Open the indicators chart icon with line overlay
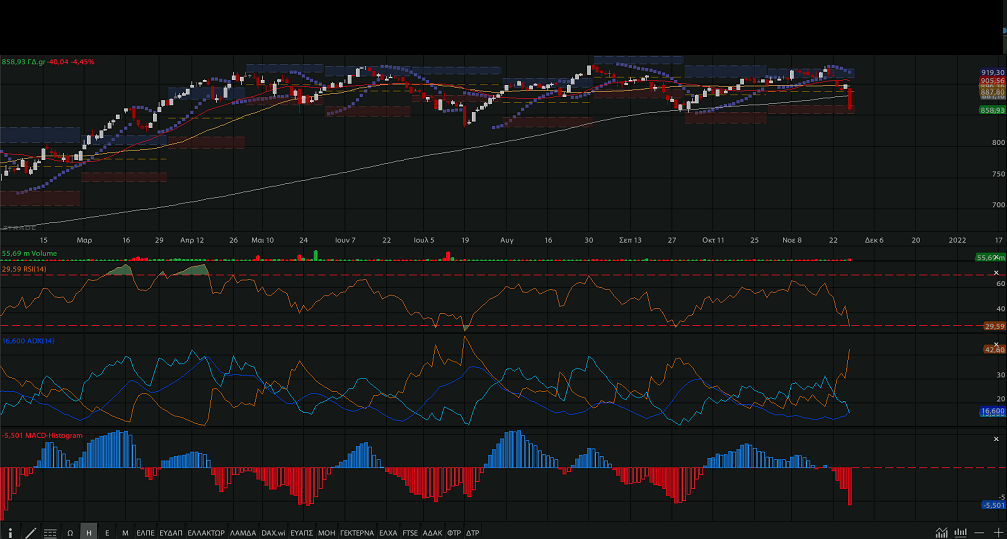 pos(941,532)
